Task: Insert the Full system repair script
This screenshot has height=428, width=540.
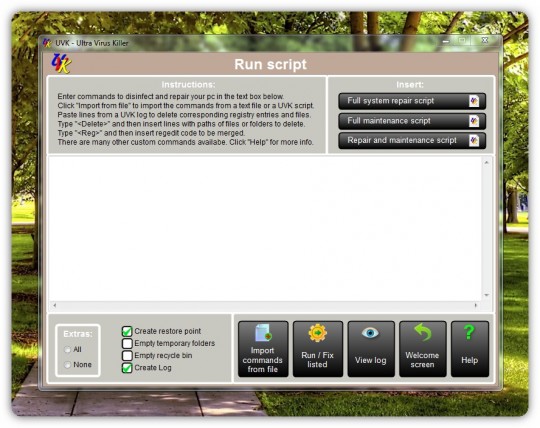Action: [x=412, y=101]
